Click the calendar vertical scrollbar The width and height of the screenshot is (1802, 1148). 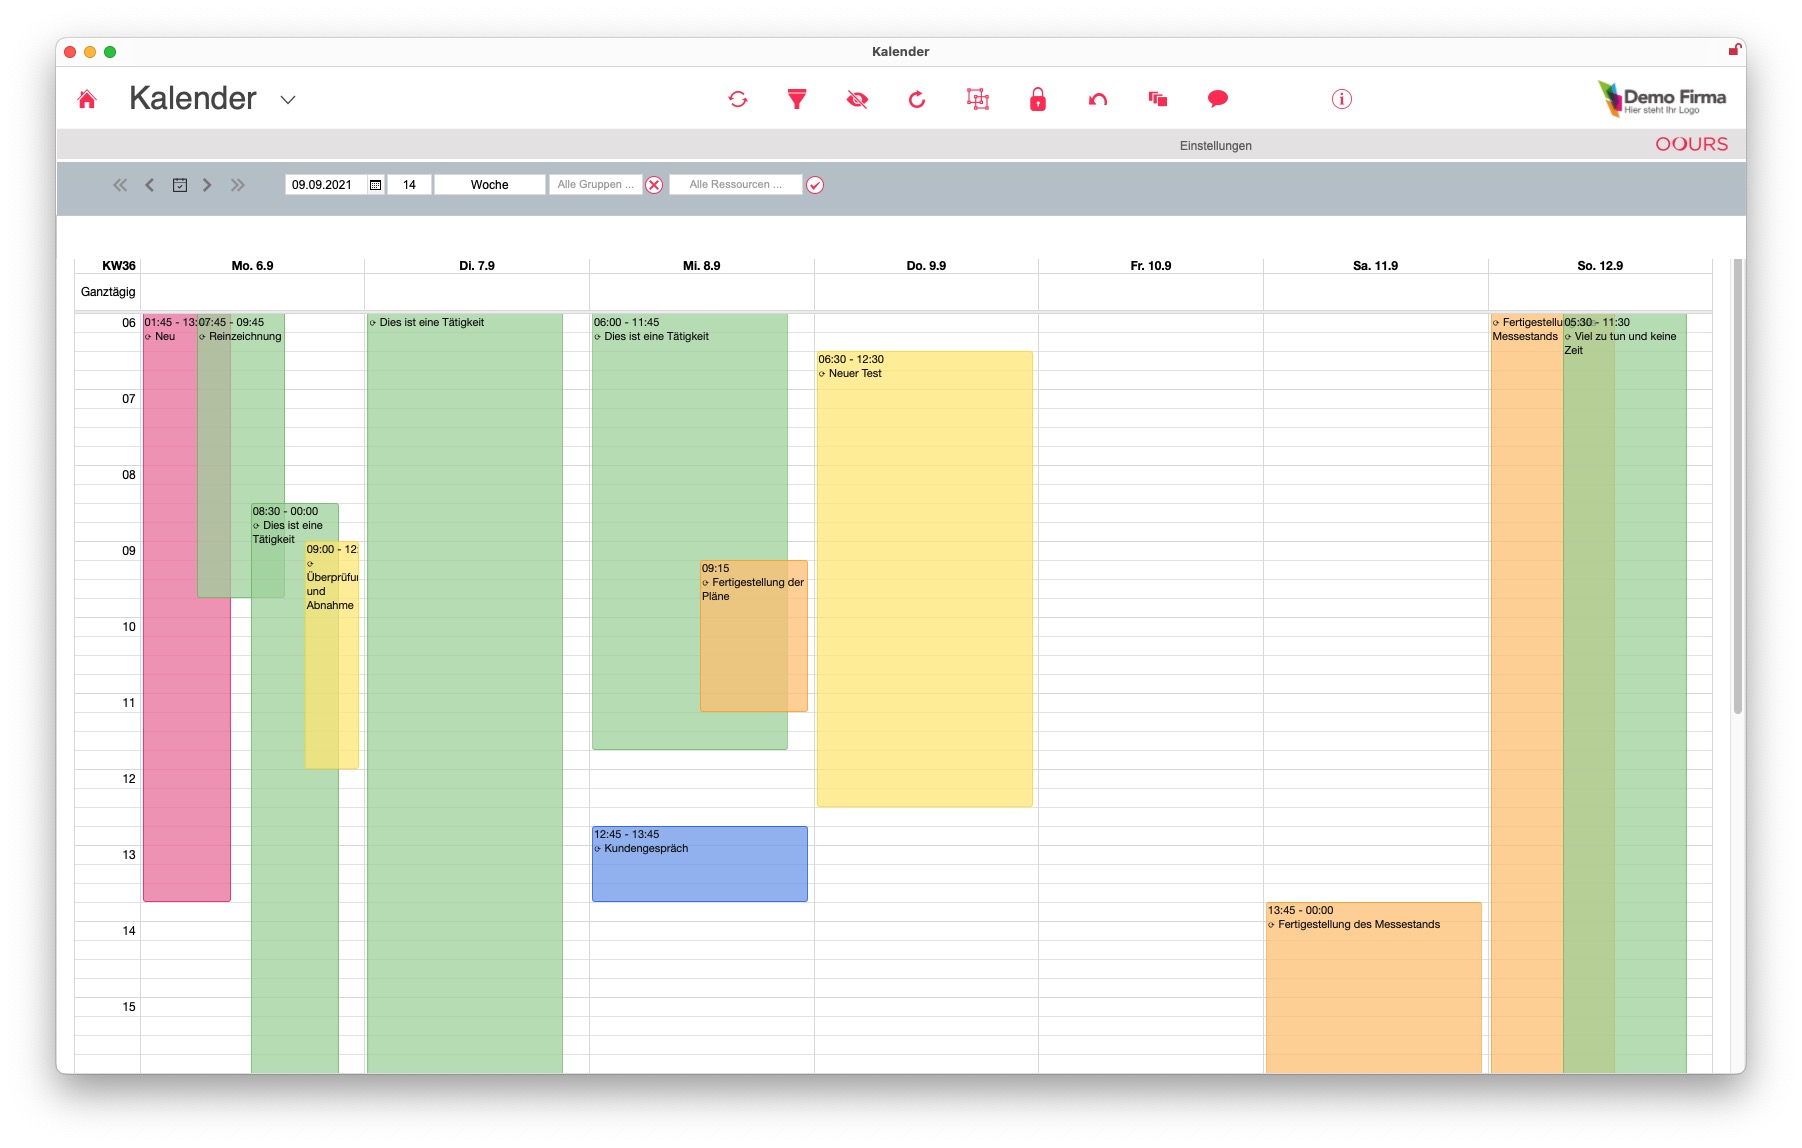point(1738,486)
